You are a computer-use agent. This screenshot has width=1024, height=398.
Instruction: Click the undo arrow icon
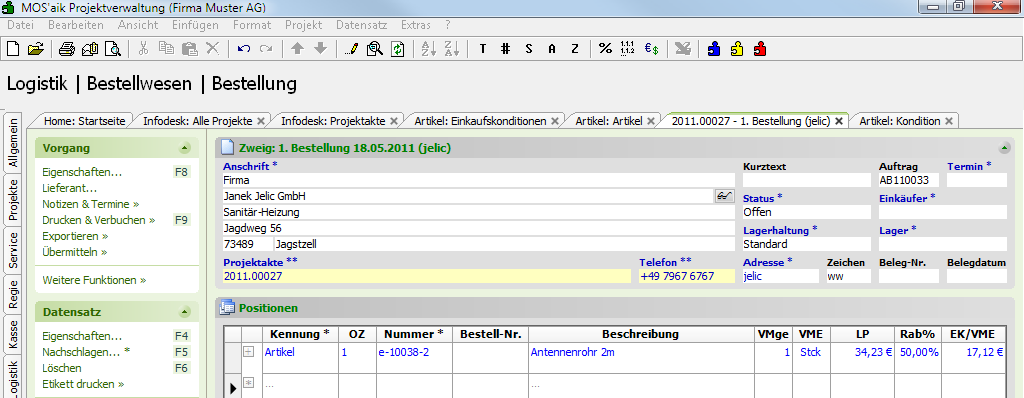point(244,48)
